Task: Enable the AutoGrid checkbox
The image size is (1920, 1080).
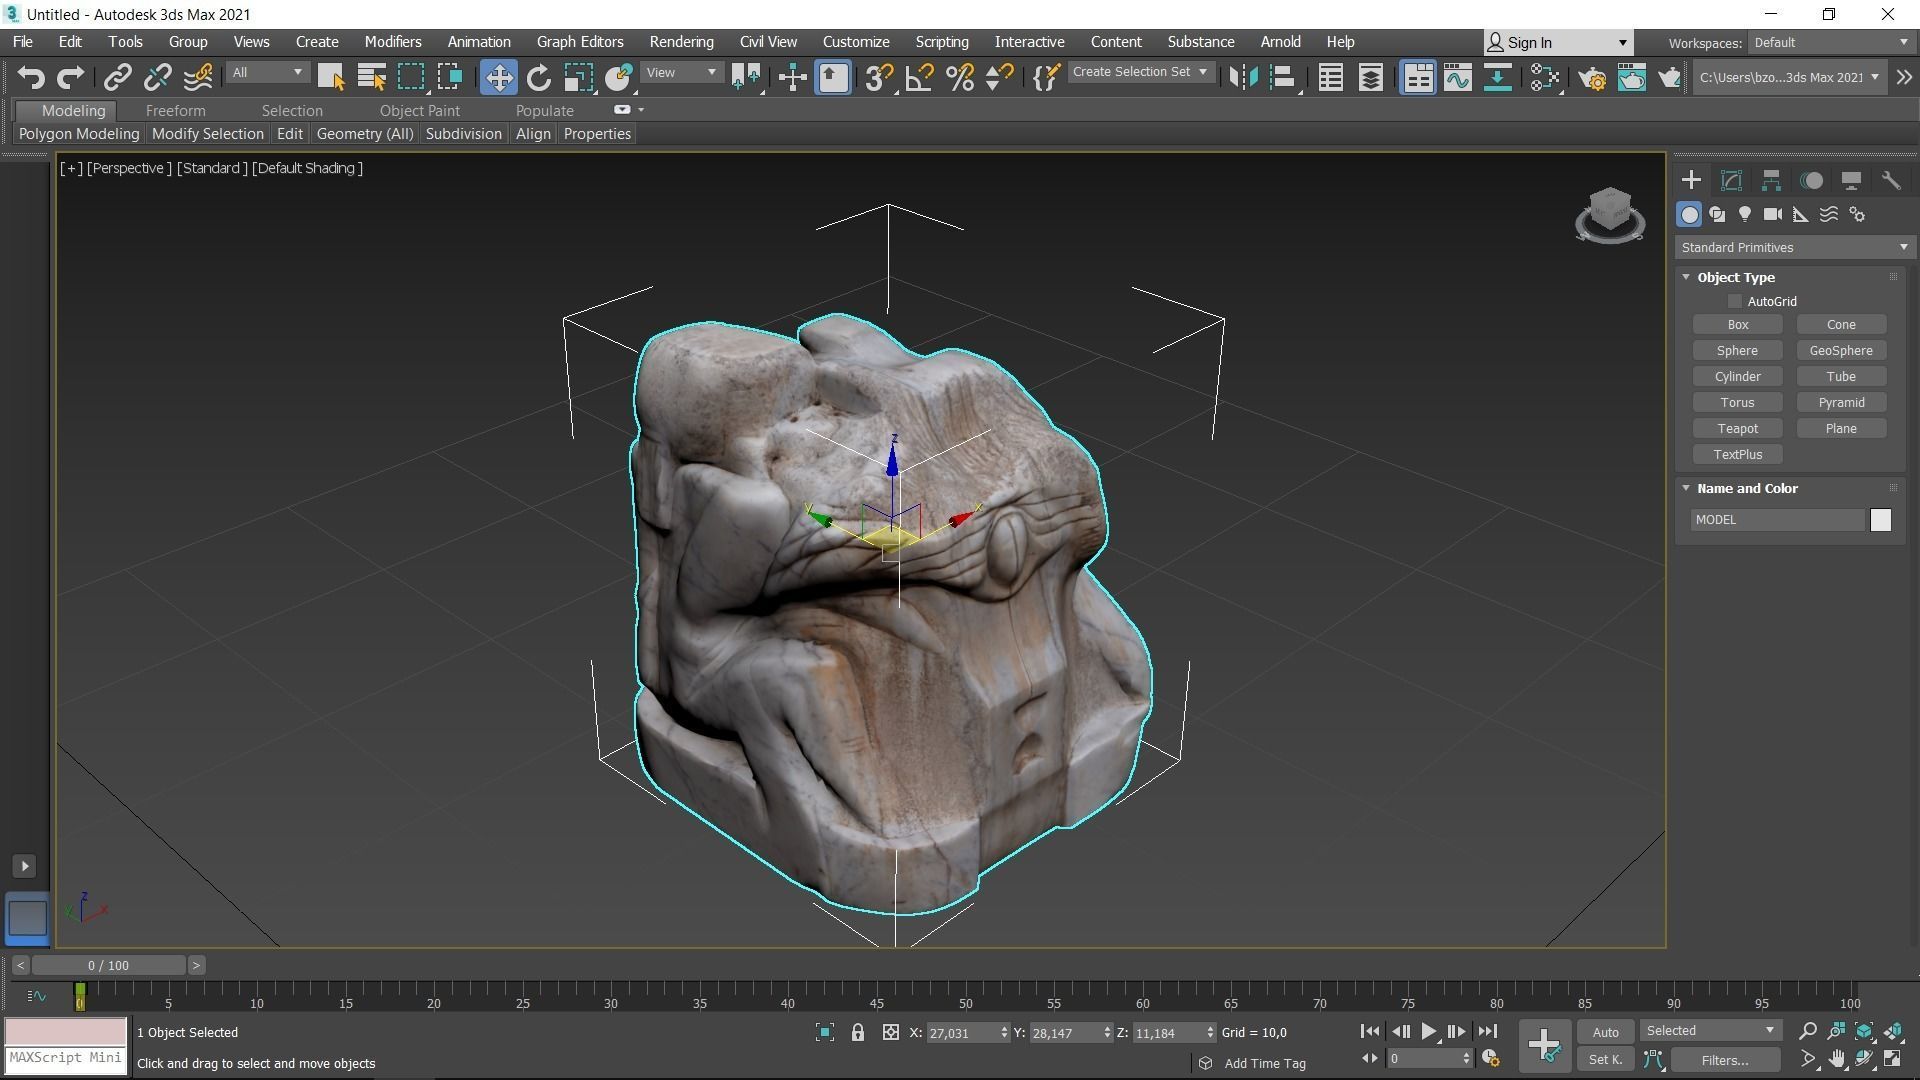Action: (1735, 301)
